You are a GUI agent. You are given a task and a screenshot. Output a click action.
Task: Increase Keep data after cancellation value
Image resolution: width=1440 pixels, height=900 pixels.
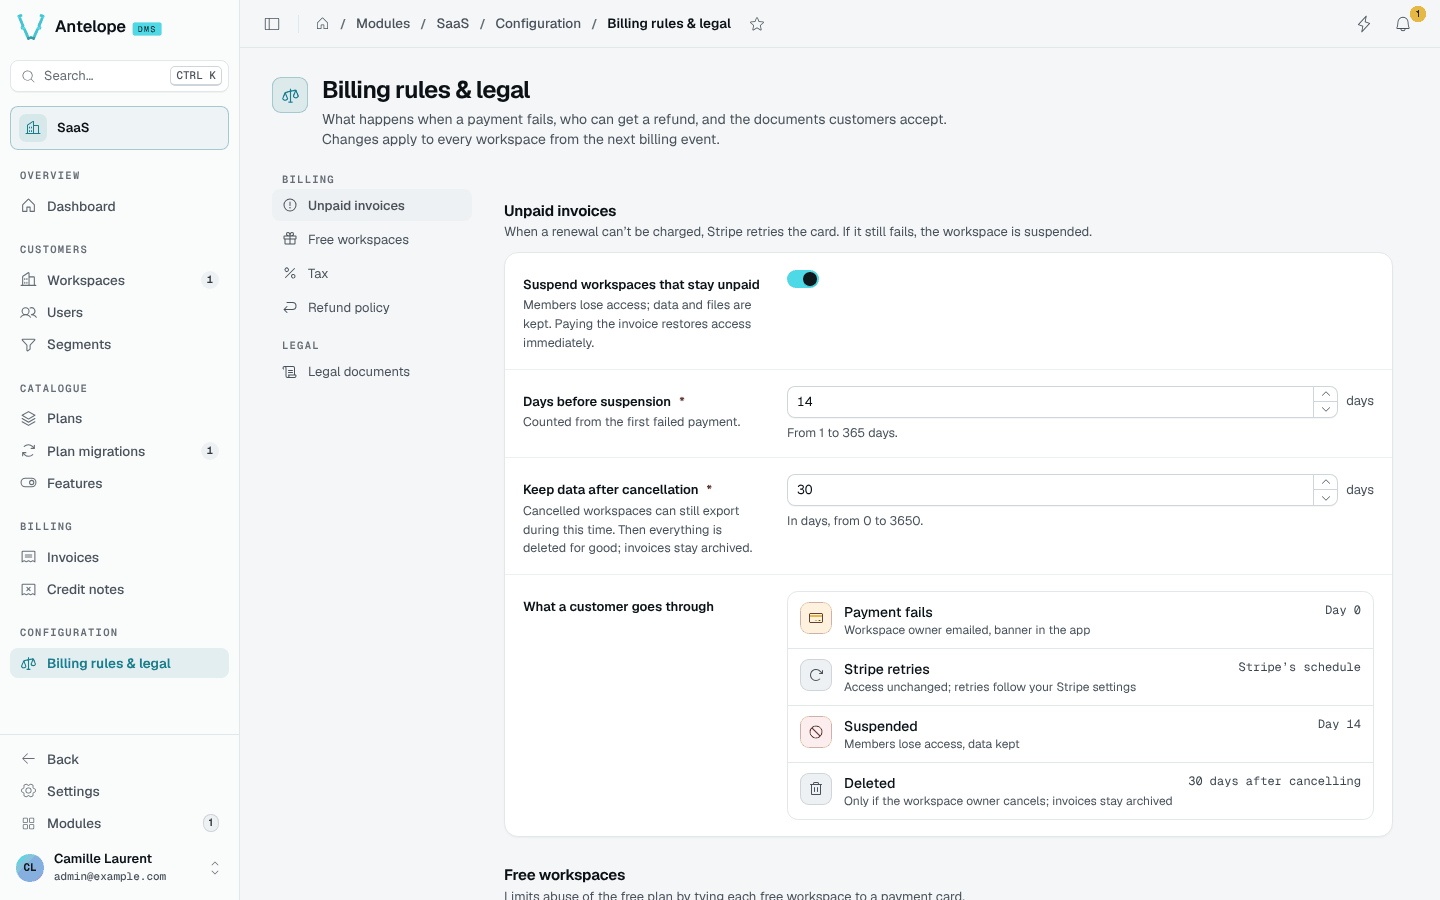pyautogui.click(x=1325, y=482)
